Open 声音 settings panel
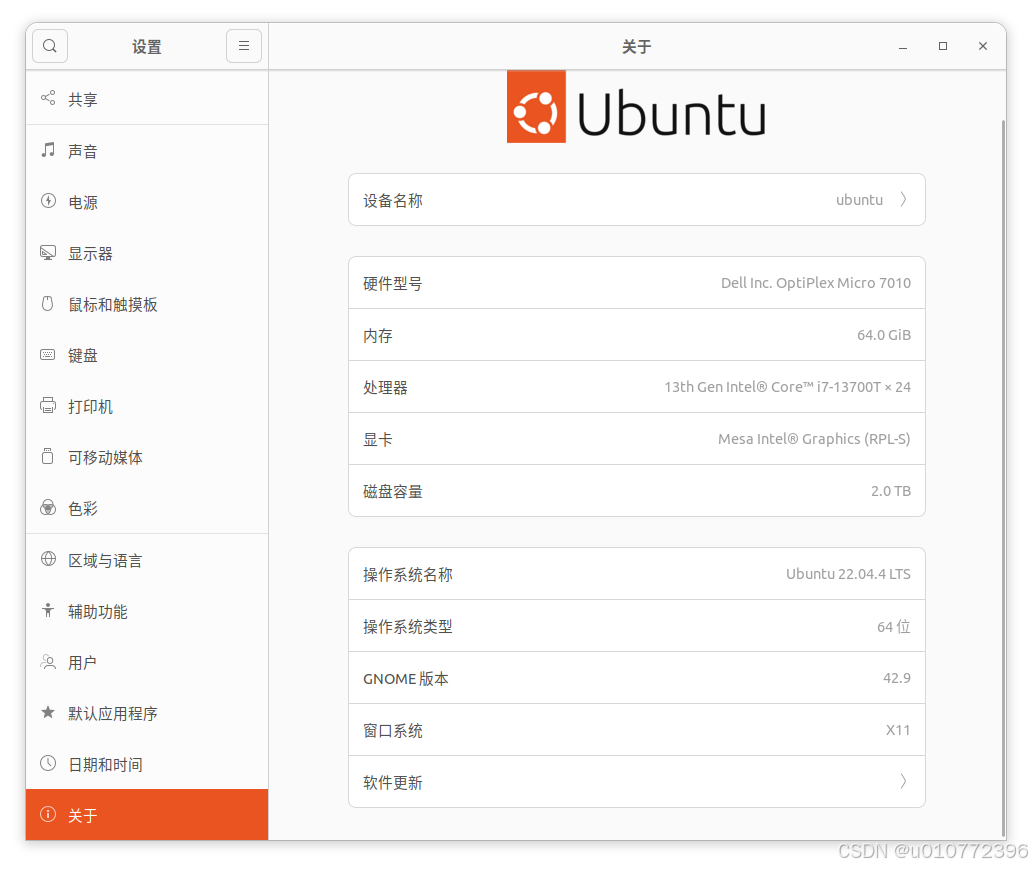The width and height of the screenshot is (1032, 869). click(147, 151)
